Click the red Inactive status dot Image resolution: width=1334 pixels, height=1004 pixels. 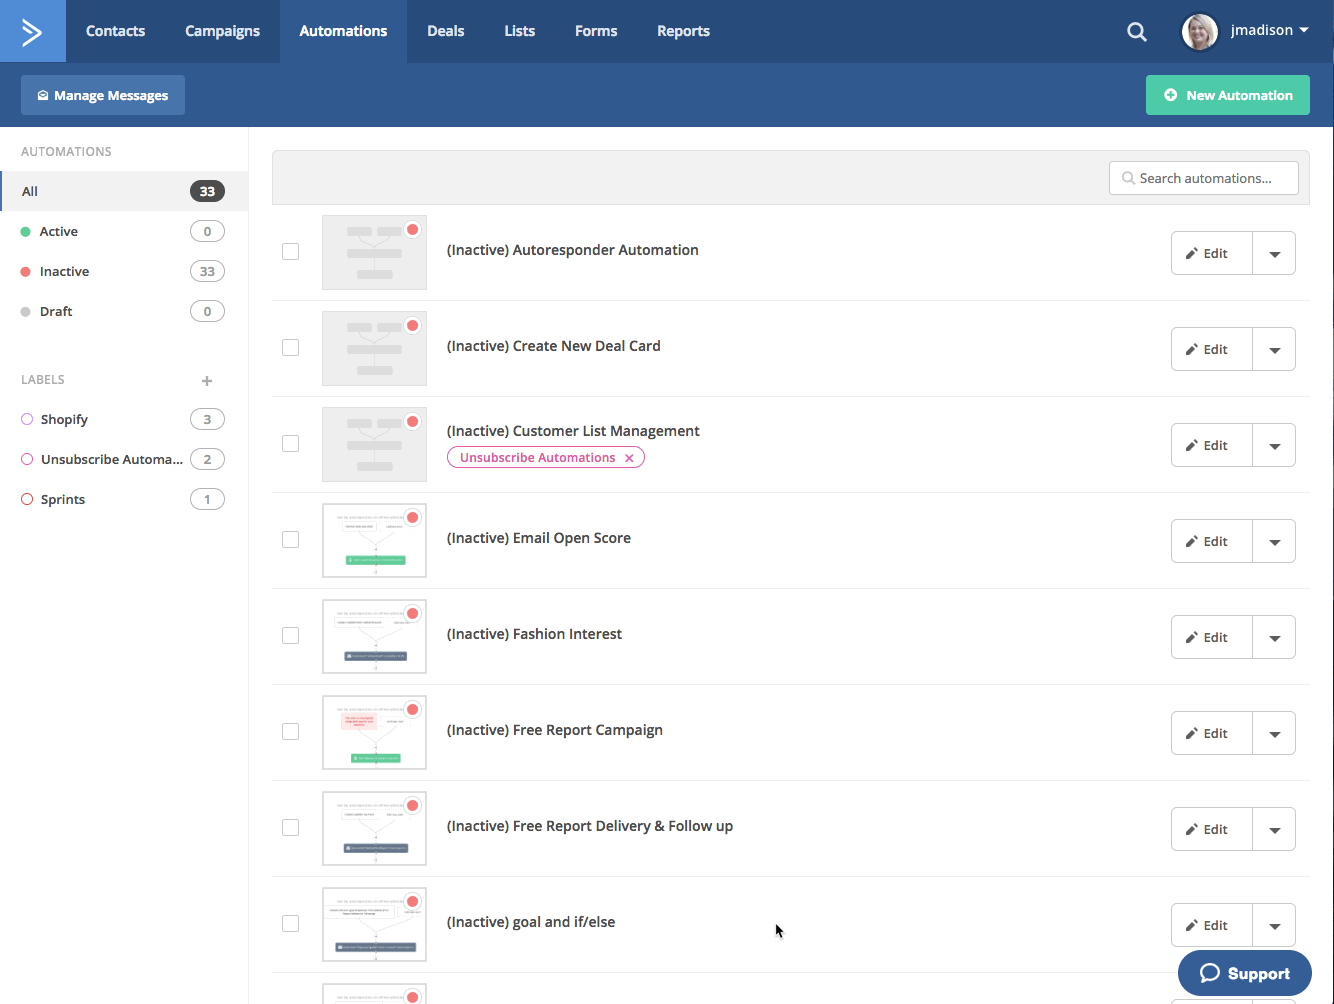click(26, 272)
